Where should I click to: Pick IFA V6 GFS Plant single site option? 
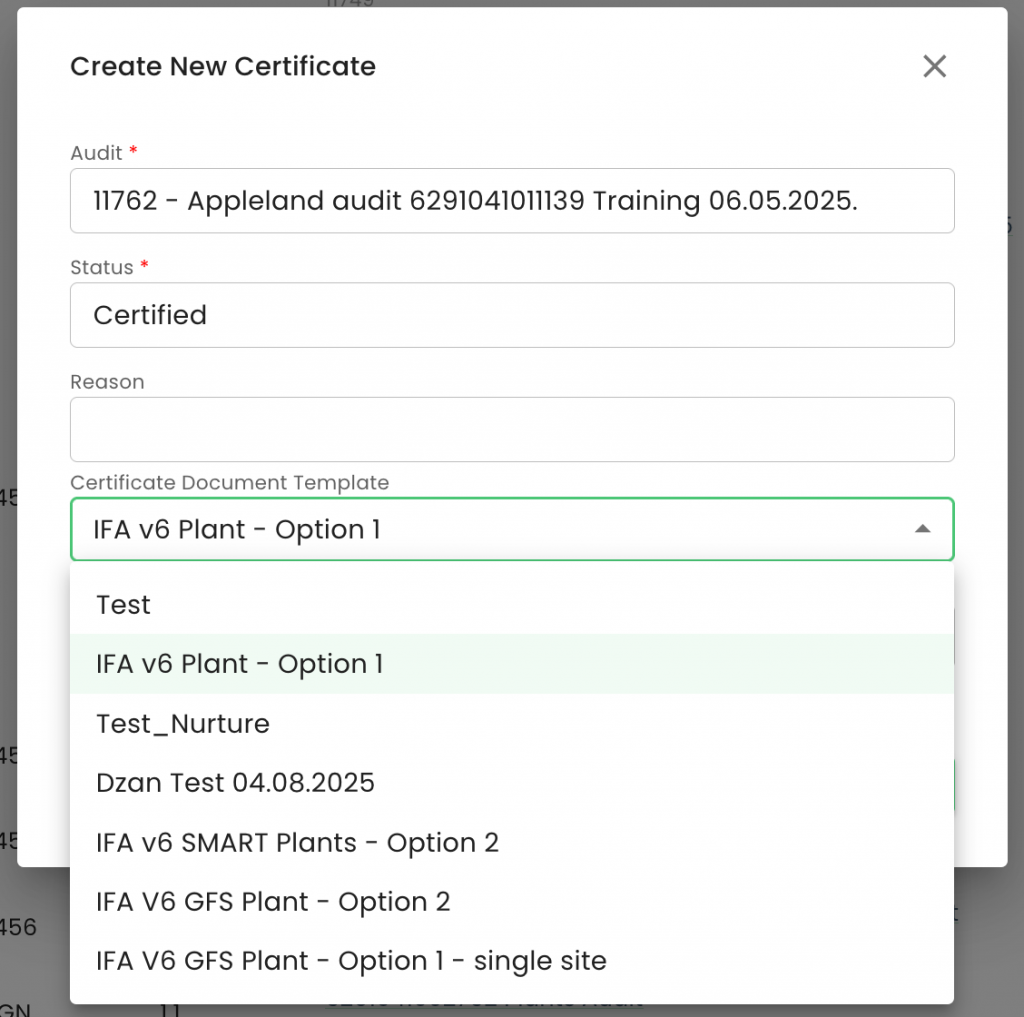[351, 961]
